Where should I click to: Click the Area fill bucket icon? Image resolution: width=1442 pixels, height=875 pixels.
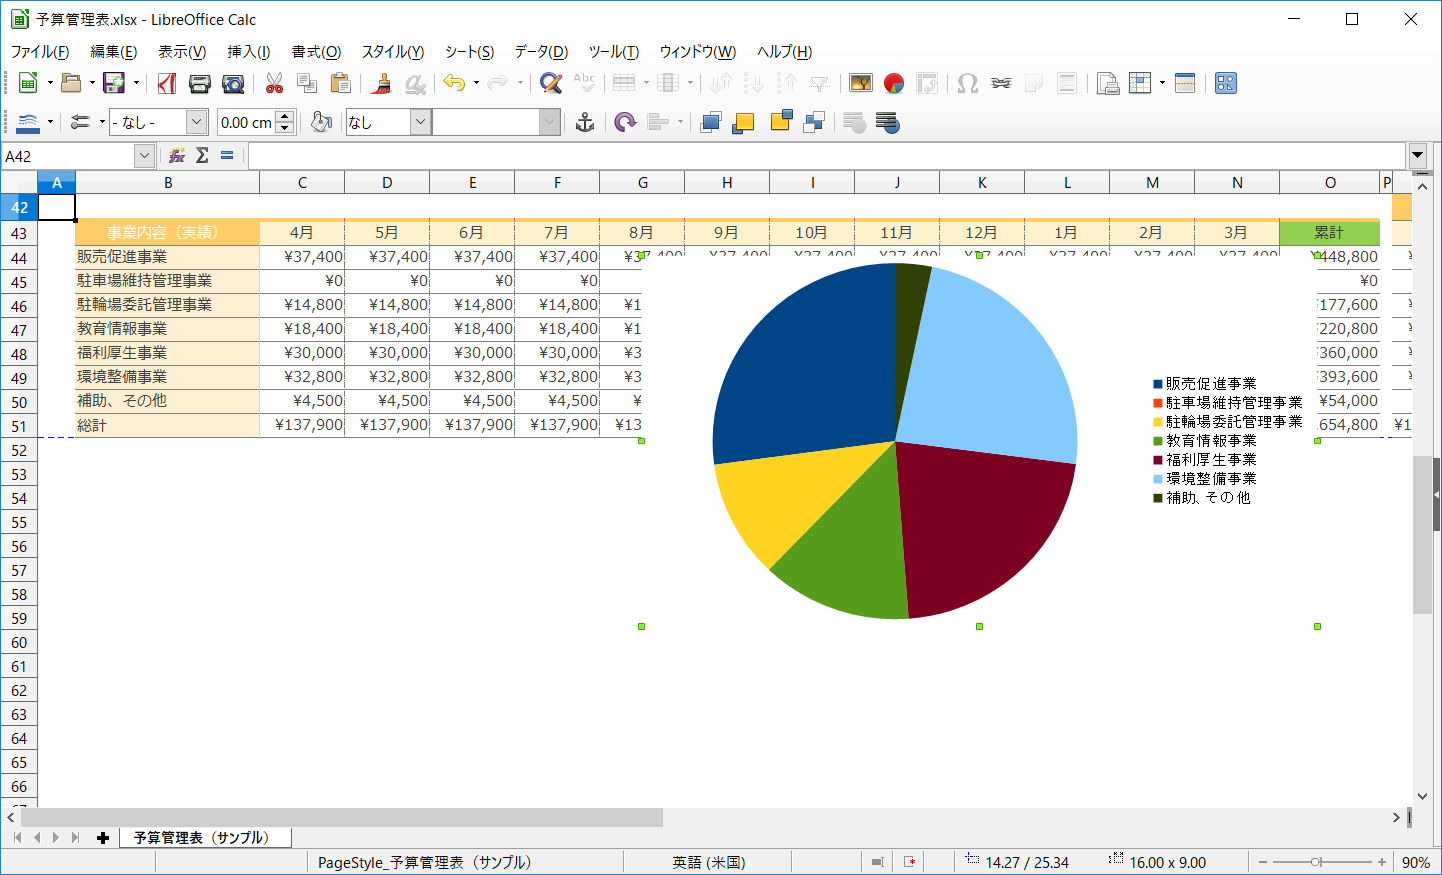click(321, 122)
